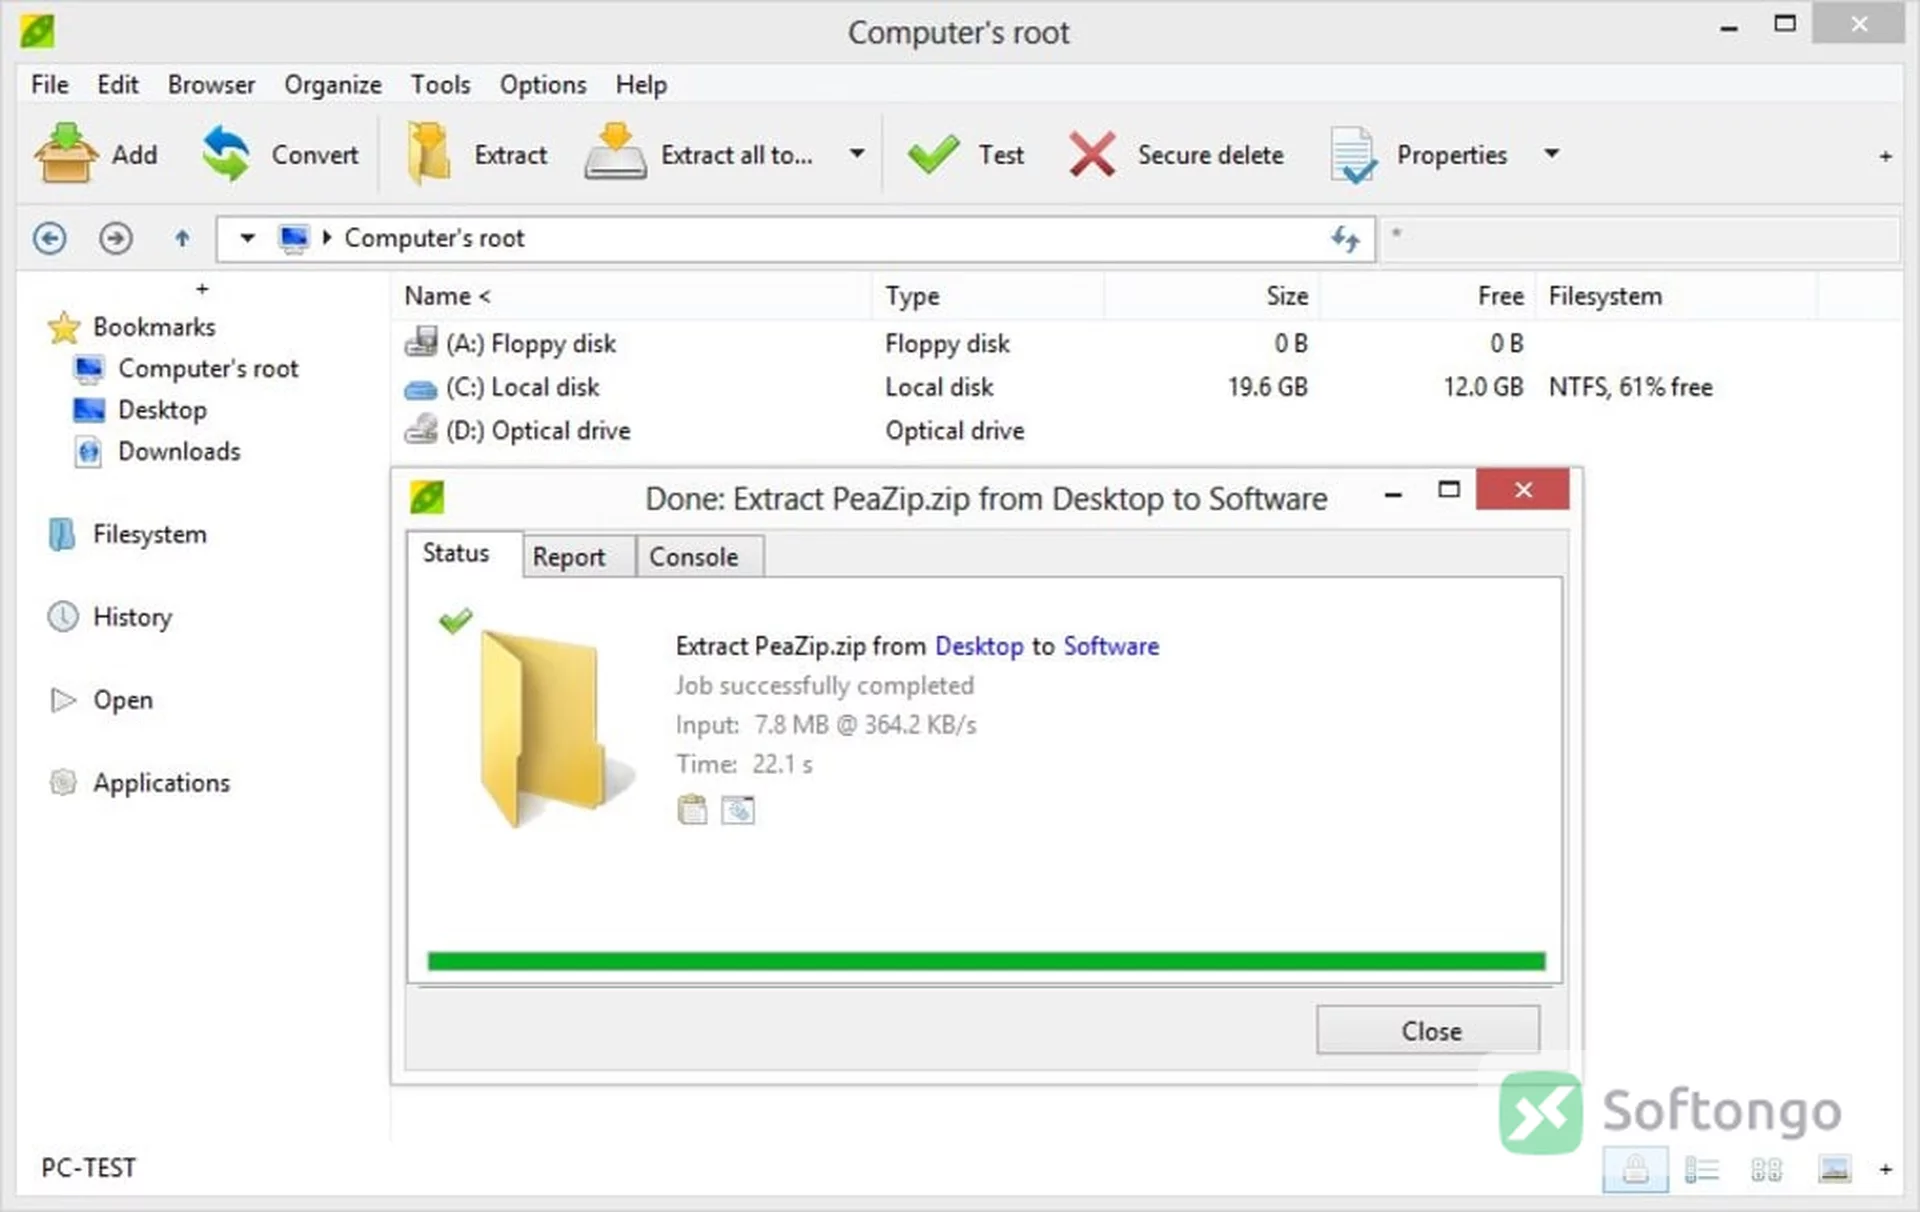This screenshot has height=1212, width=1920.
Task: Click the Secure delete red X
Action: click(1091, 155)
